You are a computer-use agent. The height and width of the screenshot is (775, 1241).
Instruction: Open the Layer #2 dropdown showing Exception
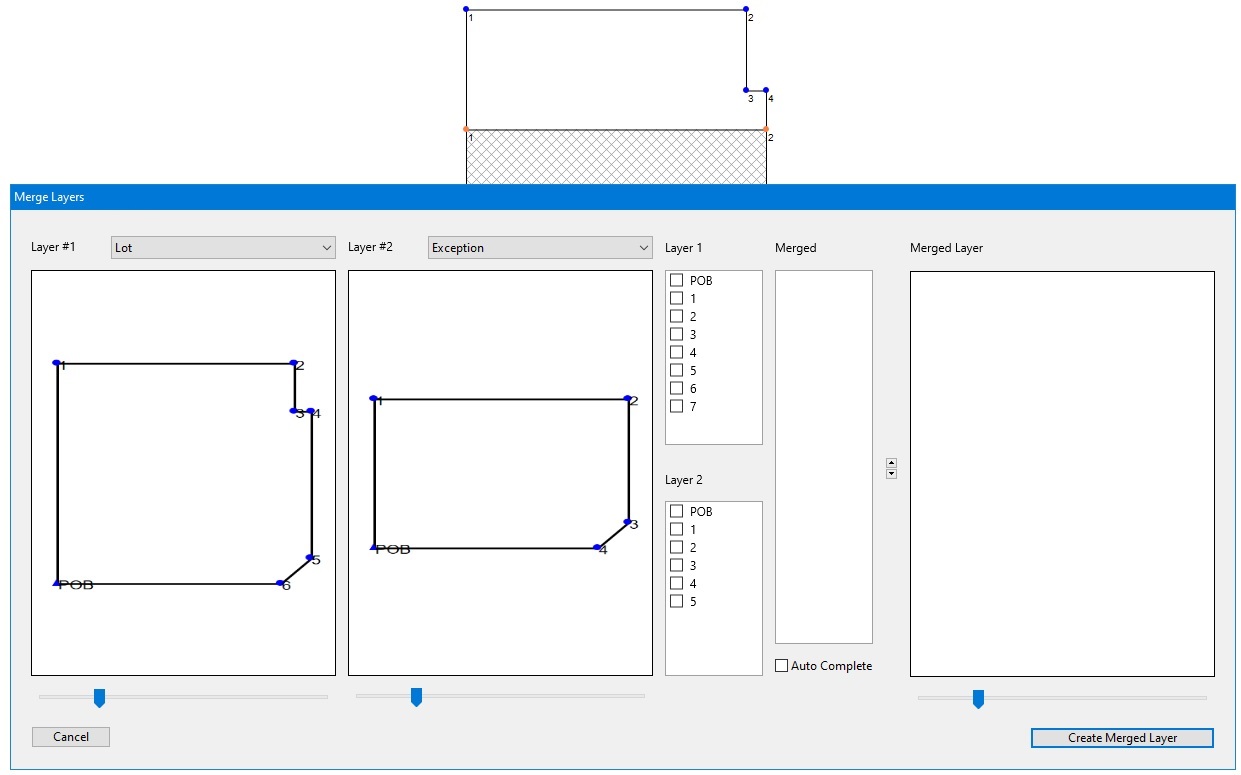coord(540,248)
